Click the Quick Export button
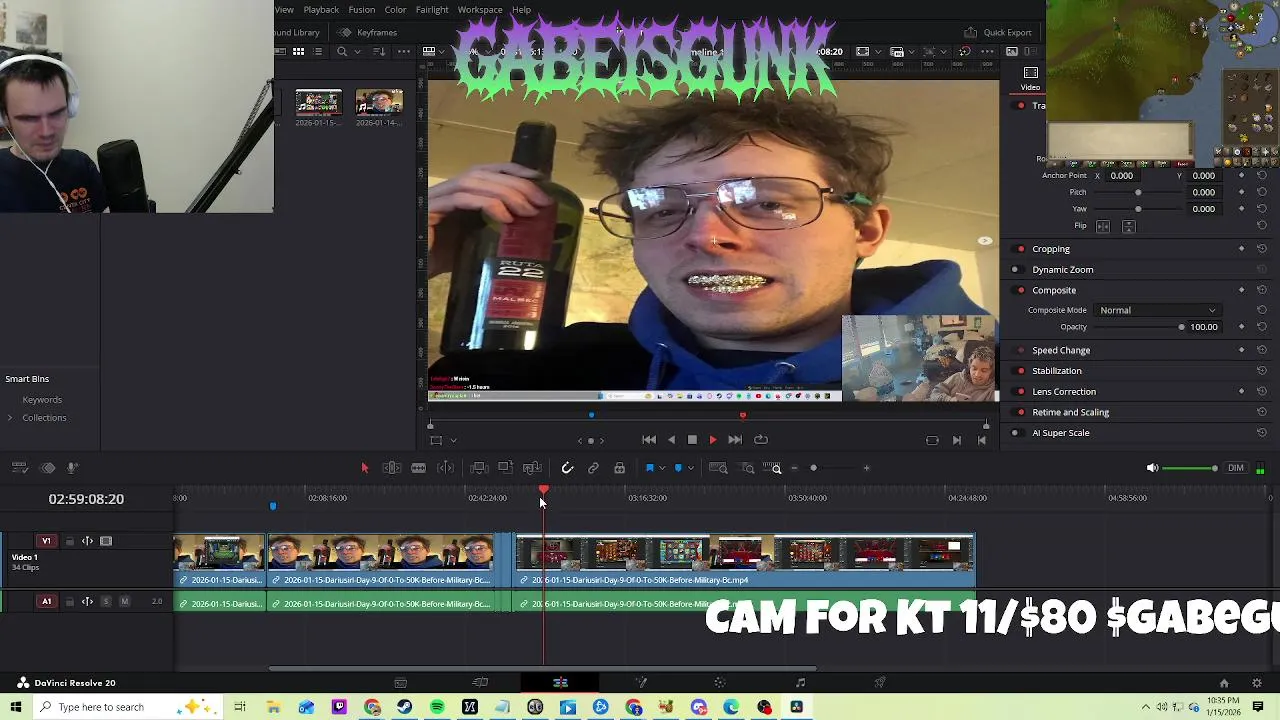 [998, 32]
